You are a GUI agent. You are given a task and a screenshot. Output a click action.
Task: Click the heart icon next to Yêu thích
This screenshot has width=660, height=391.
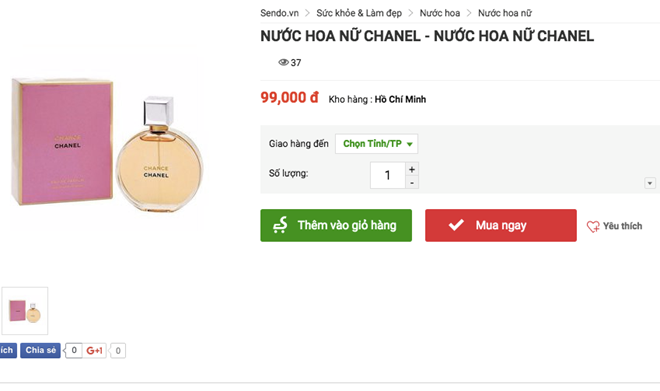593,226
